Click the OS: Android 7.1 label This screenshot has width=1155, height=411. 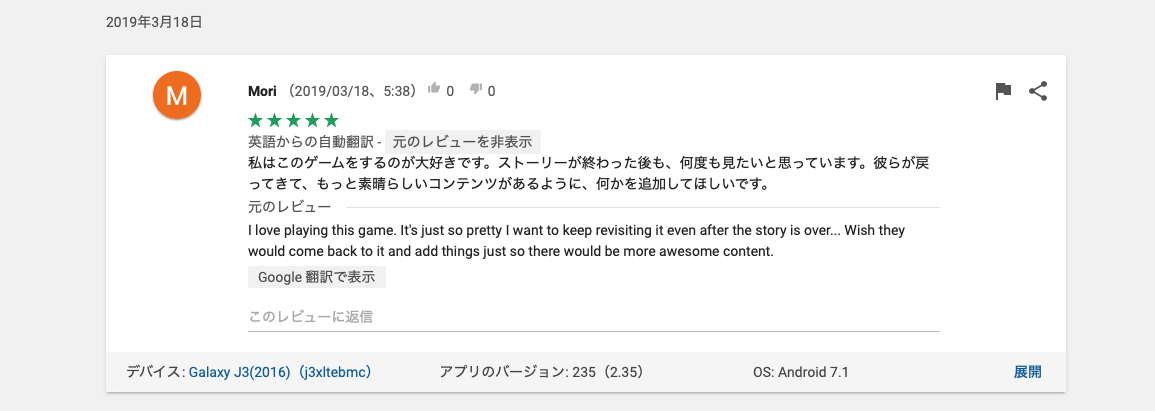[x=800, y=372]
